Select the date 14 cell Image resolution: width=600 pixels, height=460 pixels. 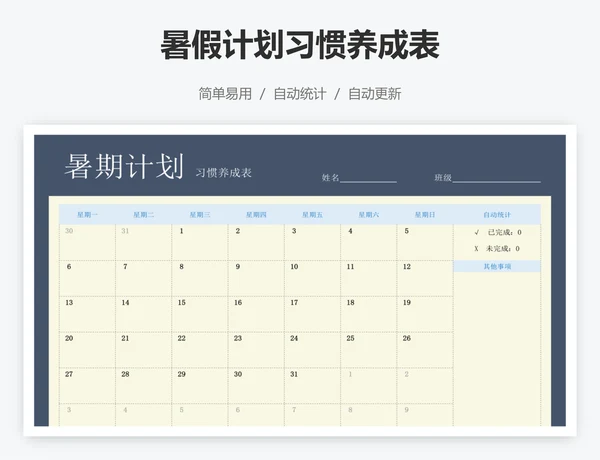pyautogui.click(x=143, y=314)
